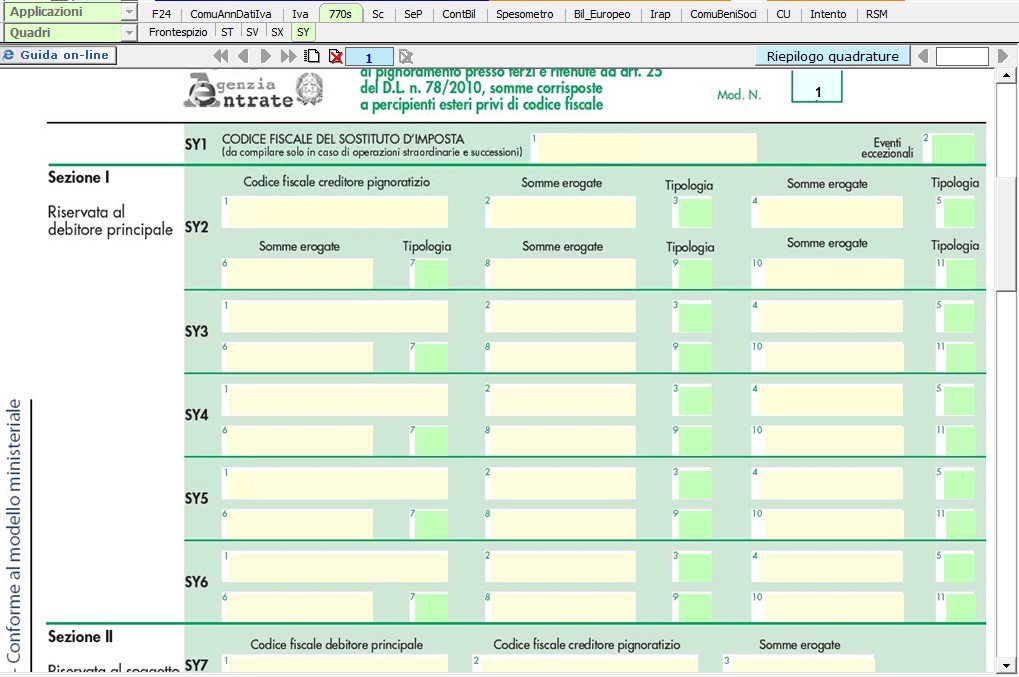
Task: Open the Spesometro tab
Action: 524,14
